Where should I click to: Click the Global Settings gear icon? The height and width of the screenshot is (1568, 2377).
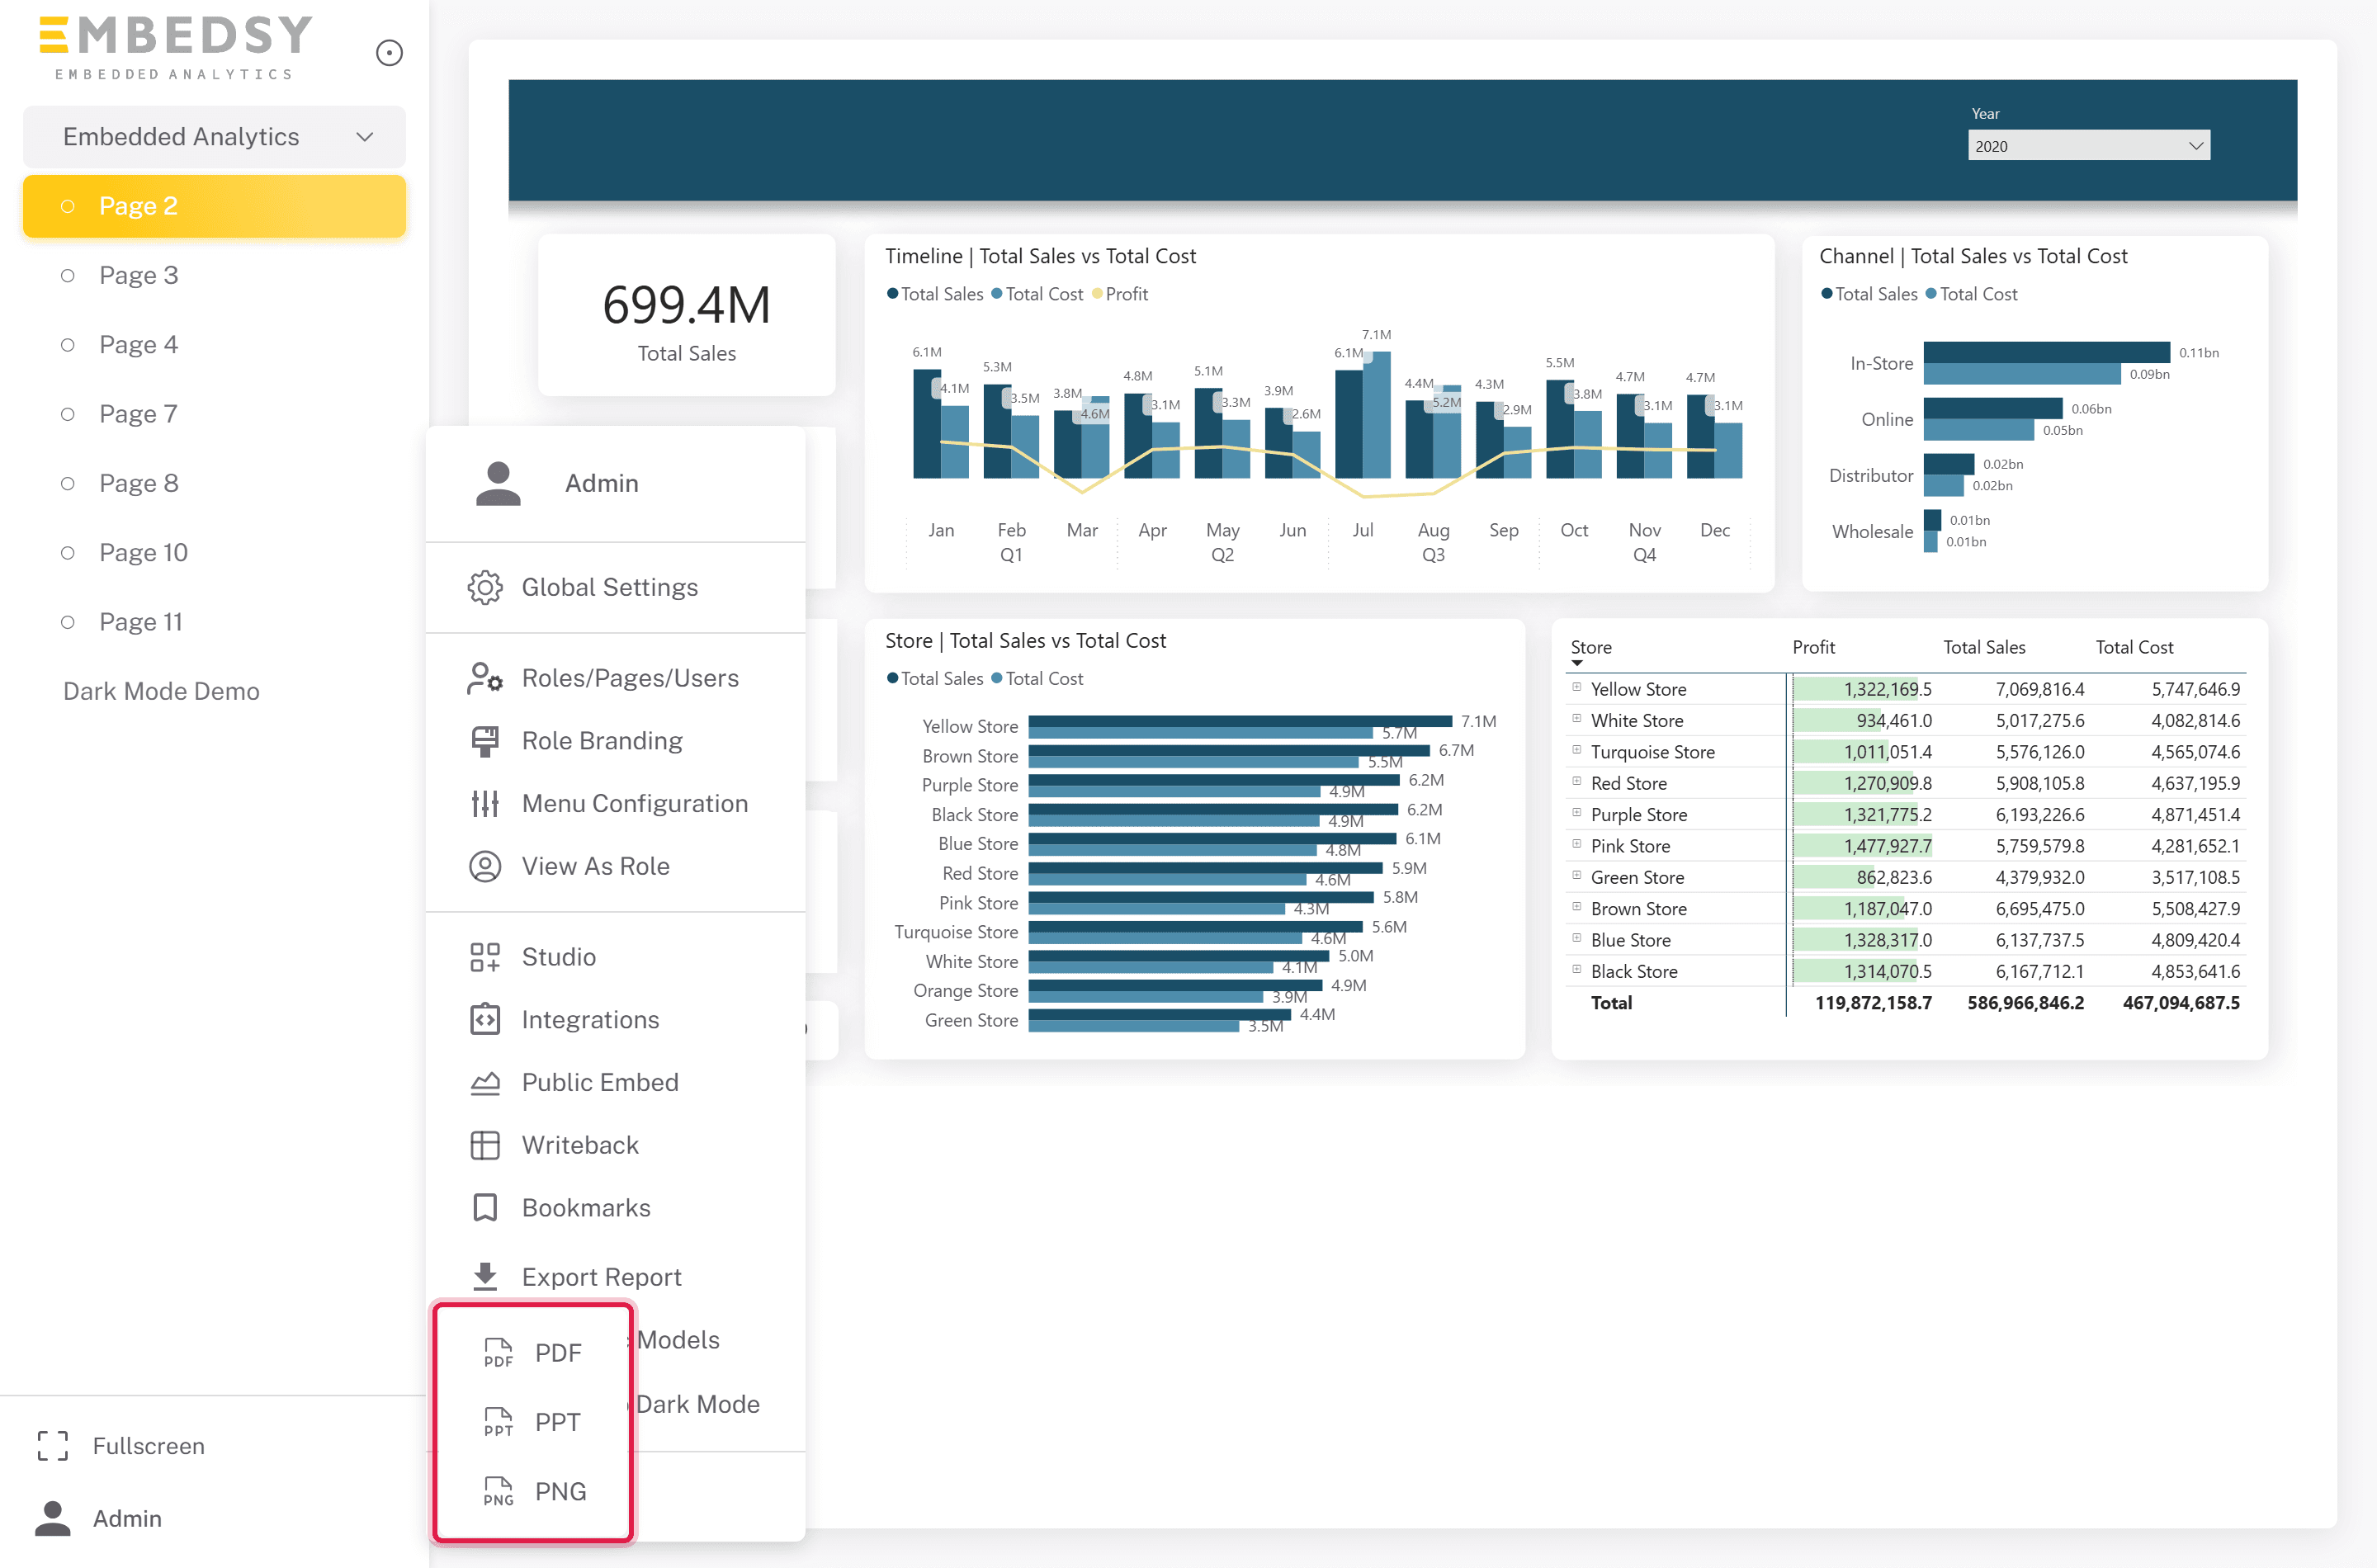(485, 587)
